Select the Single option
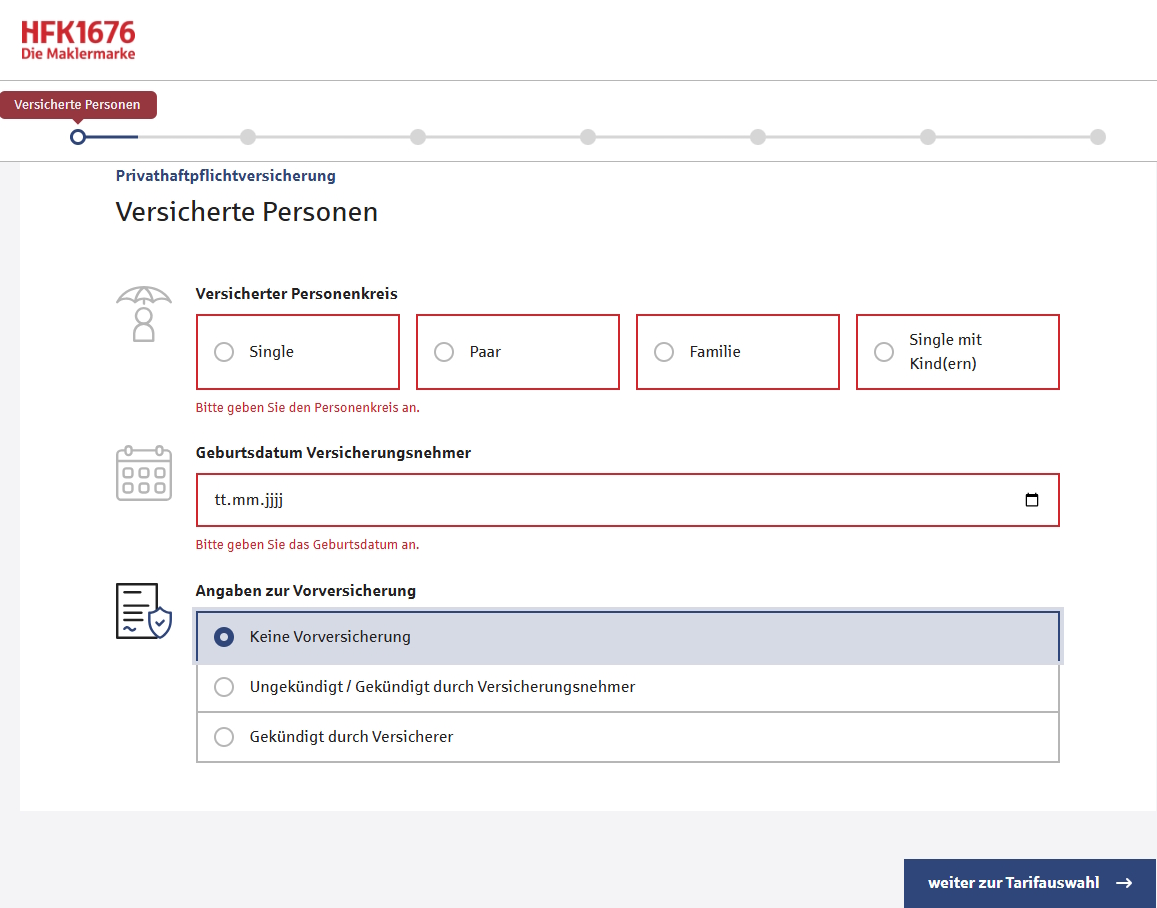 click(x=223, y=352)
